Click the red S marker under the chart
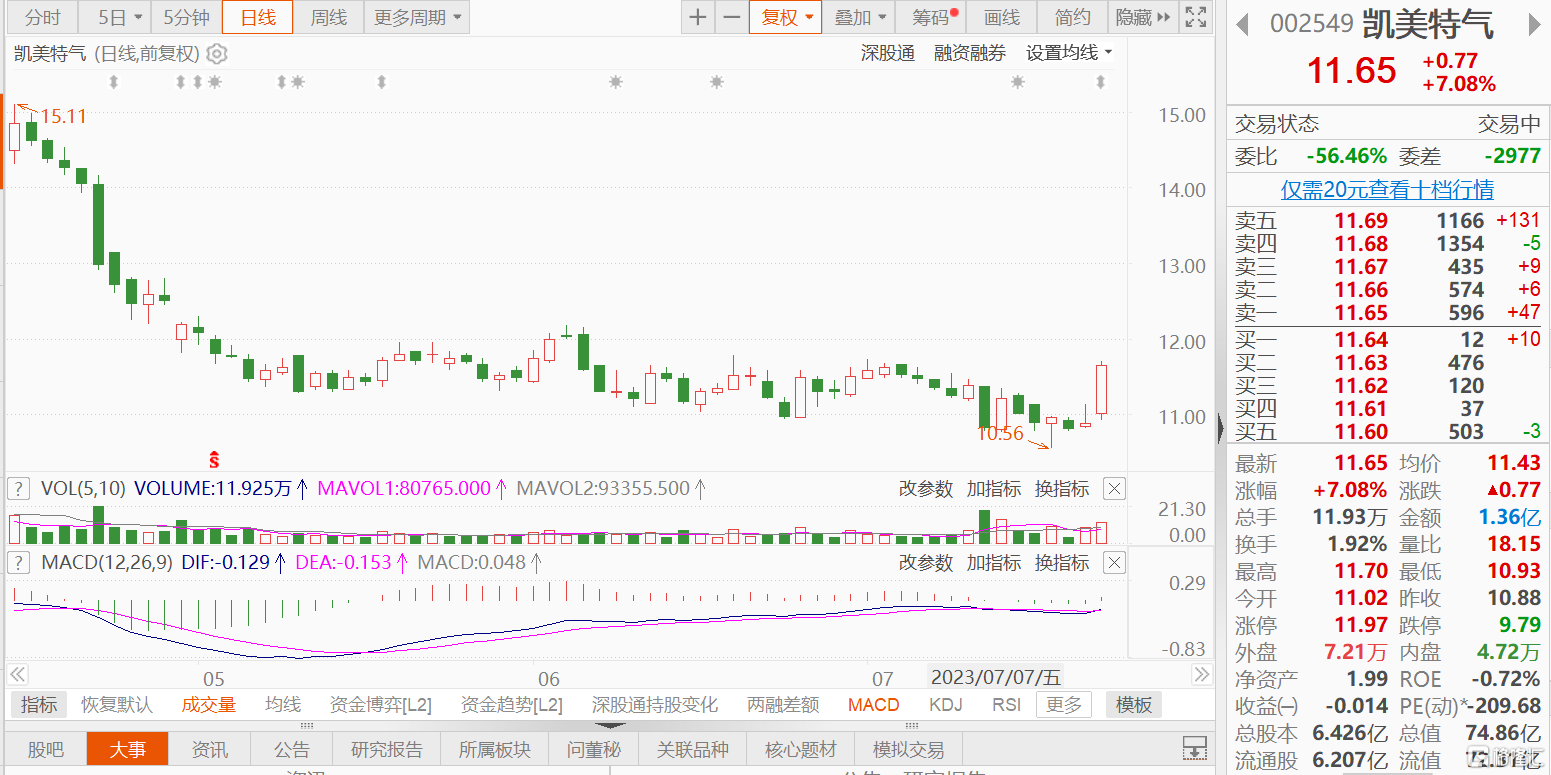The width and height of the screenshot is (1551, 775). pos(213,460)
